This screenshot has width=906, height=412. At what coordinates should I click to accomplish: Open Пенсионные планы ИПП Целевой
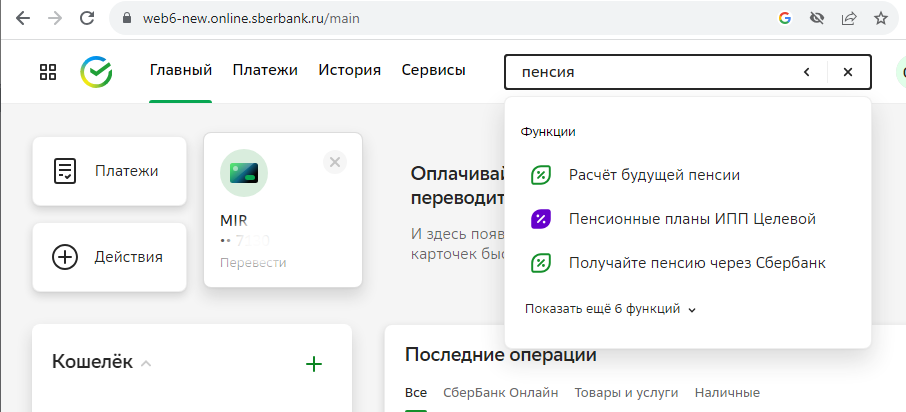point(692,219)
